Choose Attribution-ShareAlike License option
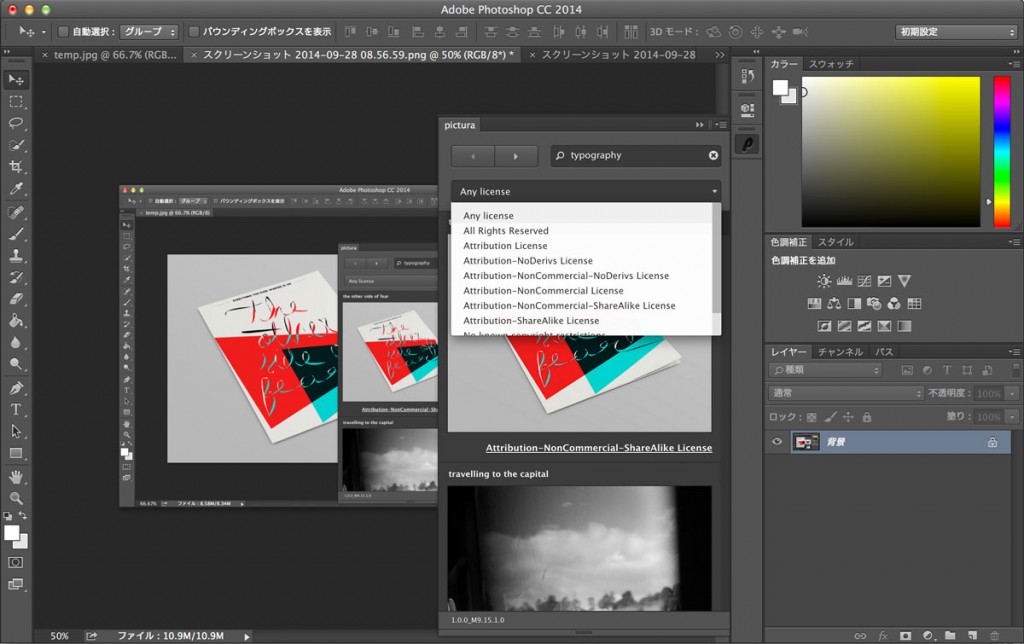This screenshot has width=1024, height=644. pos(531,321)
